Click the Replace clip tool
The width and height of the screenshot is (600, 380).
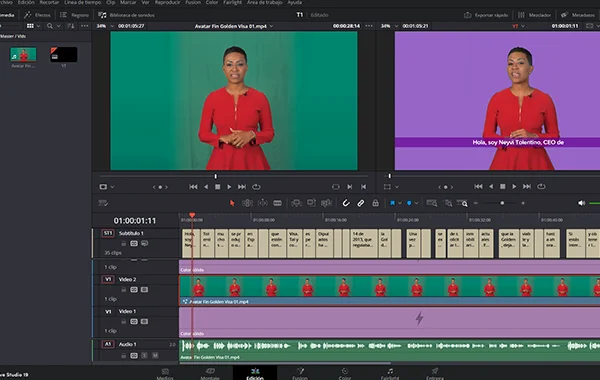click(x=326, y=203)
